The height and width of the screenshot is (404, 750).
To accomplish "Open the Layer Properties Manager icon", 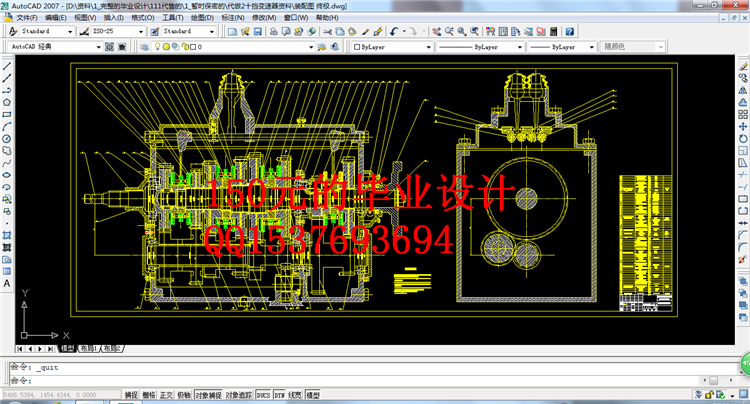I will 144,47.
